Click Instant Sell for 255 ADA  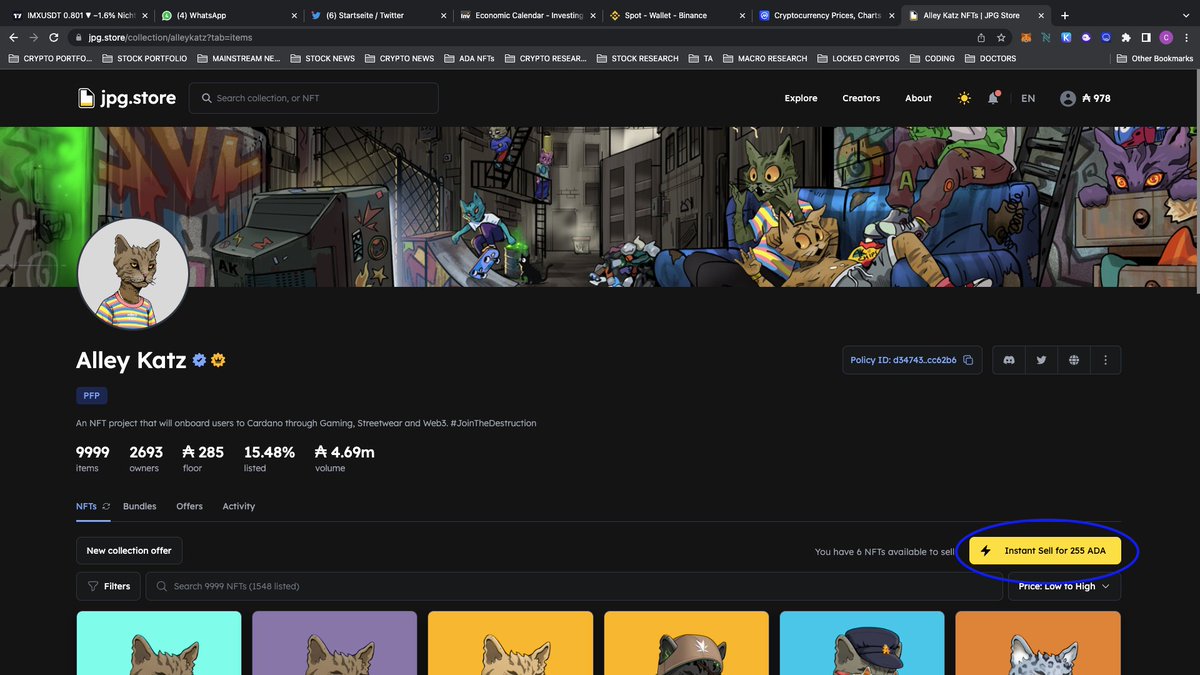point(1045,551)
